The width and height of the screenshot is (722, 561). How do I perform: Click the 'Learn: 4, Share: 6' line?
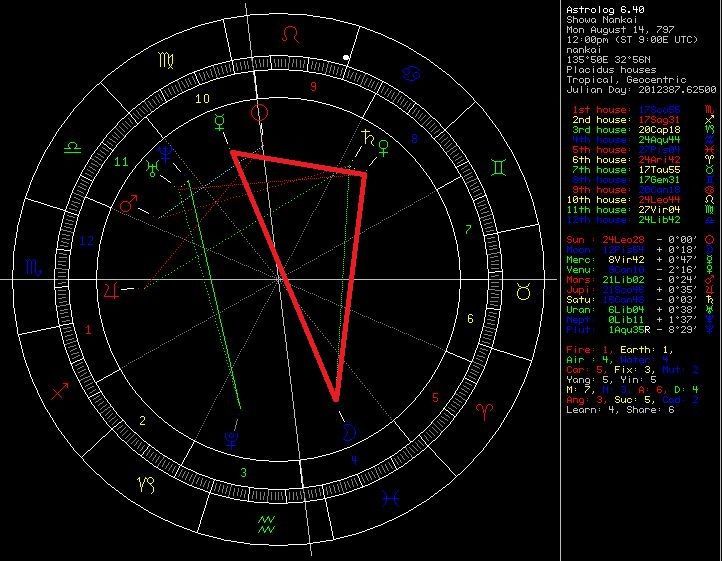[620, 409]
